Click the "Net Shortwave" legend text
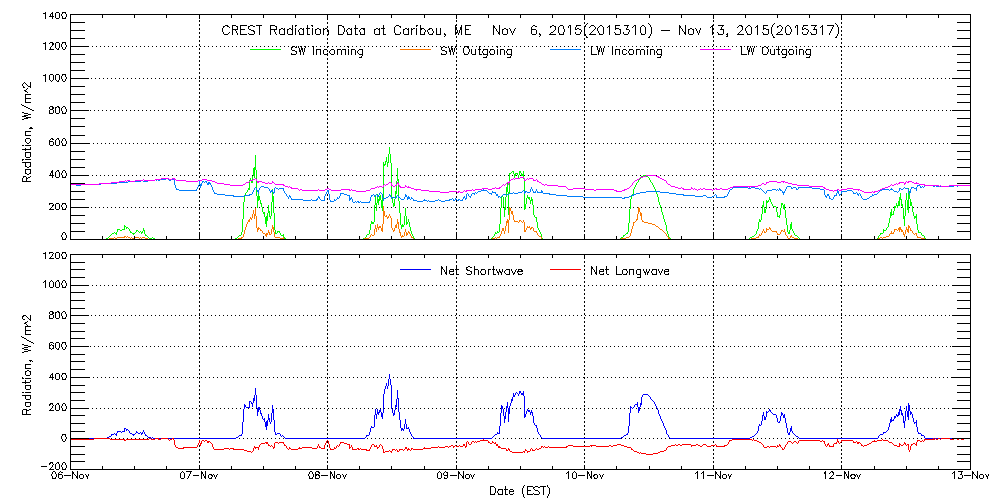Viewport: 1000px width, 500px height. (x=482, y=271)
